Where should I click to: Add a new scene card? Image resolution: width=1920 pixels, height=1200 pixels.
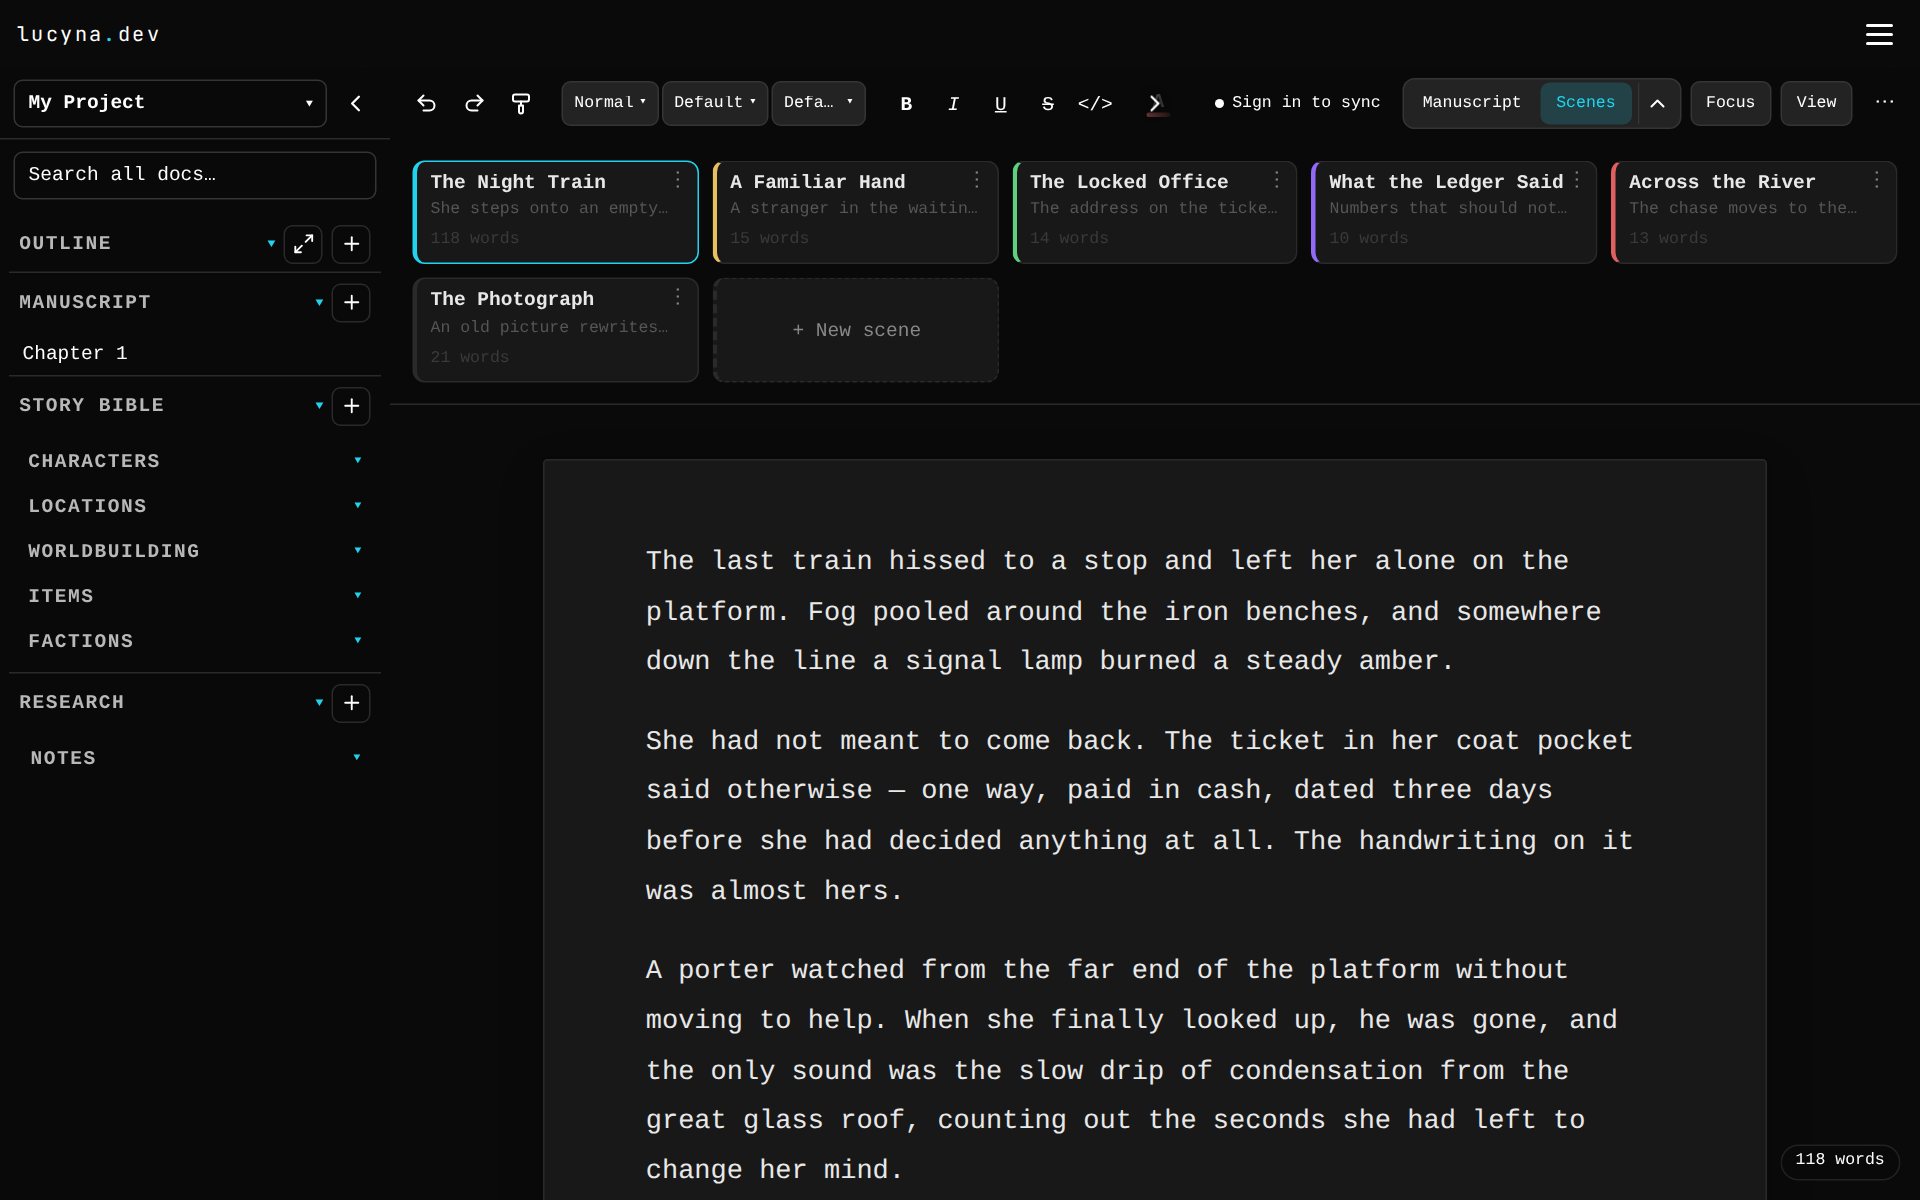tap(856, 330)
